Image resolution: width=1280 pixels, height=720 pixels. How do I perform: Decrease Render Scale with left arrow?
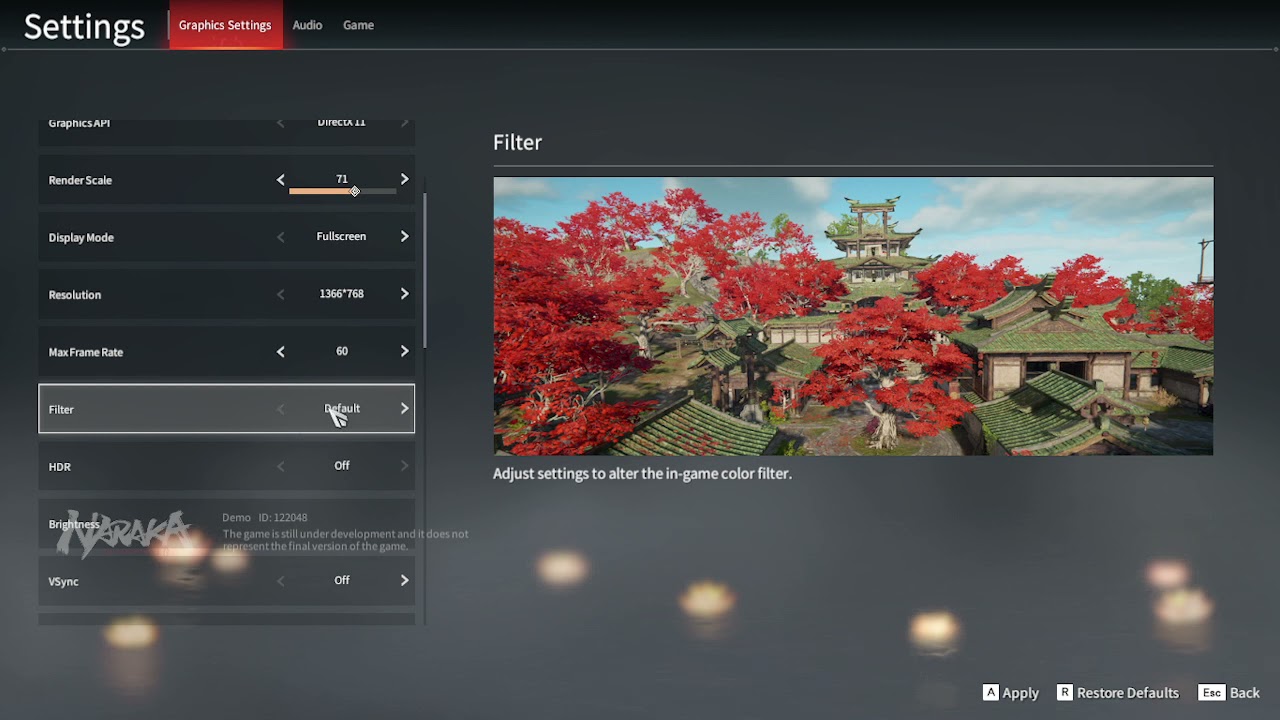(280, 180)
